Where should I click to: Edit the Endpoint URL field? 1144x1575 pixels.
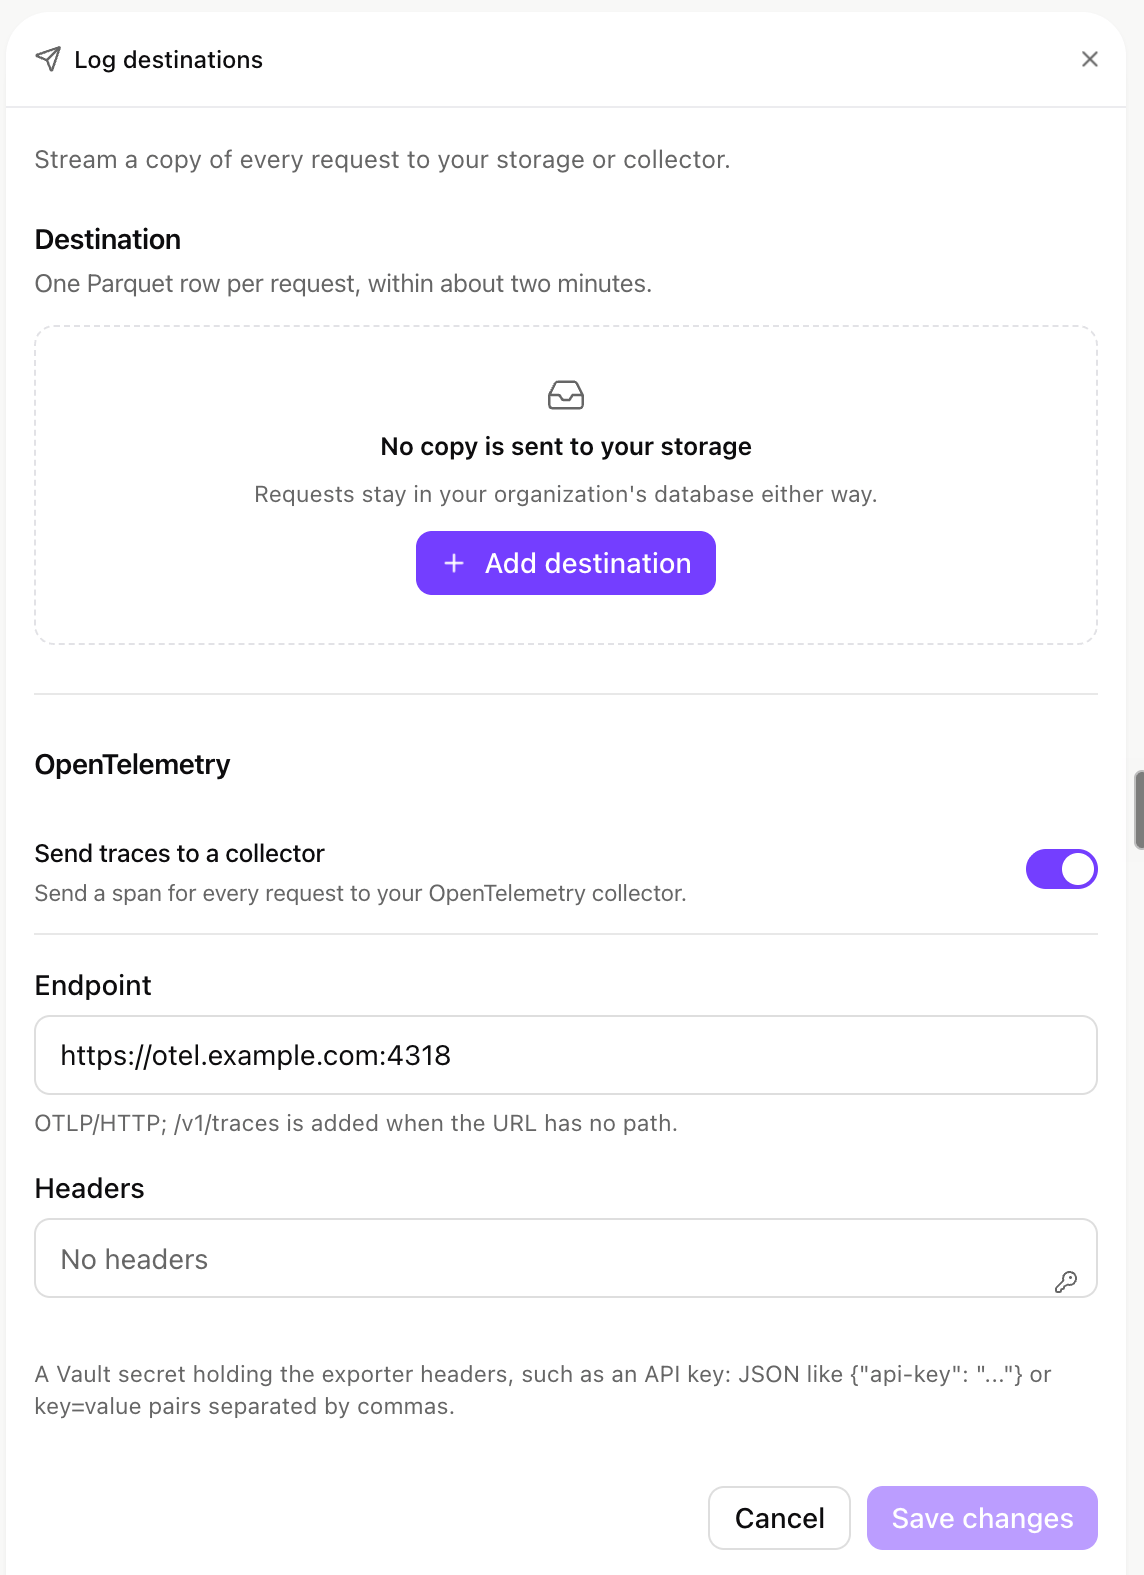point(566,1055)
